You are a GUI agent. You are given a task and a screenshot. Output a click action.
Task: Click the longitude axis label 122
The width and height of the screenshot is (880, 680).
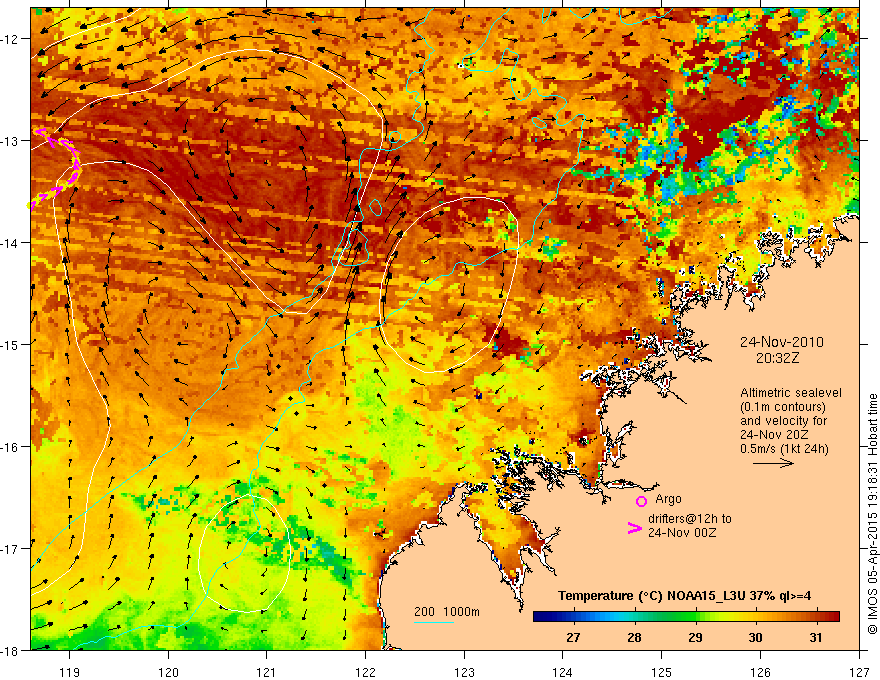coord(365,672)
